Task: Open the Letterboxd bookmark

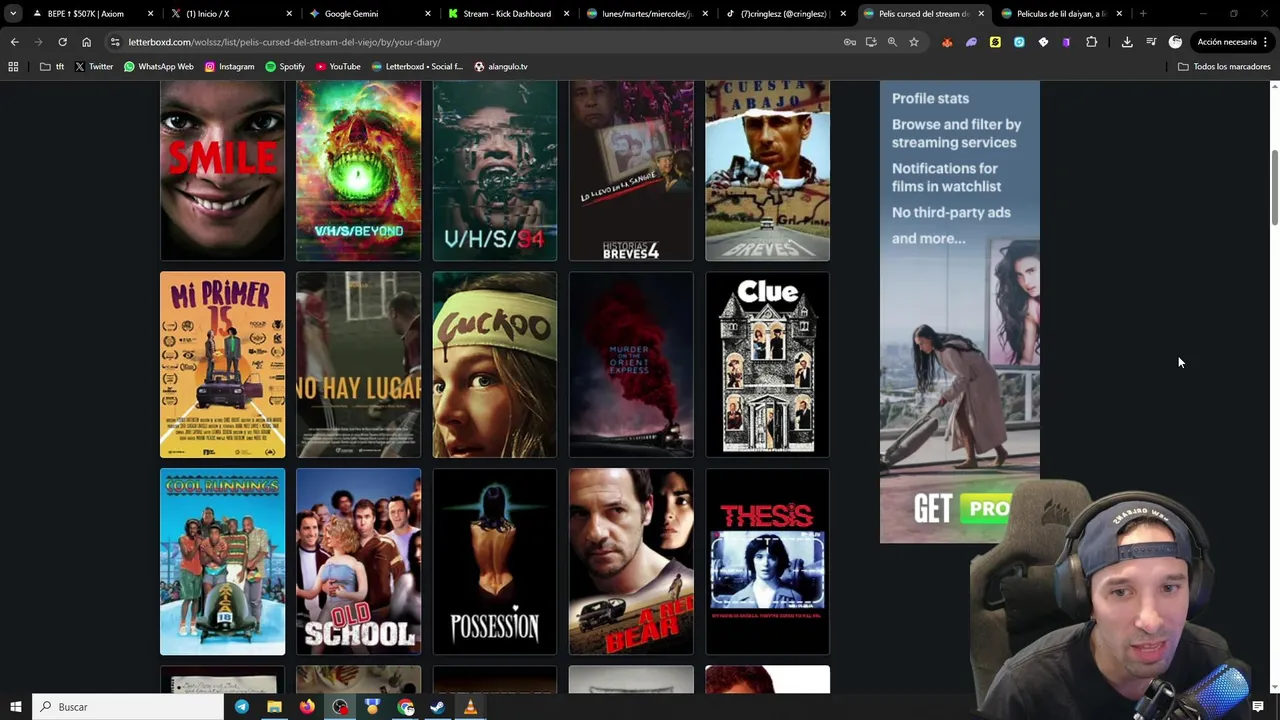Action: 417,66
